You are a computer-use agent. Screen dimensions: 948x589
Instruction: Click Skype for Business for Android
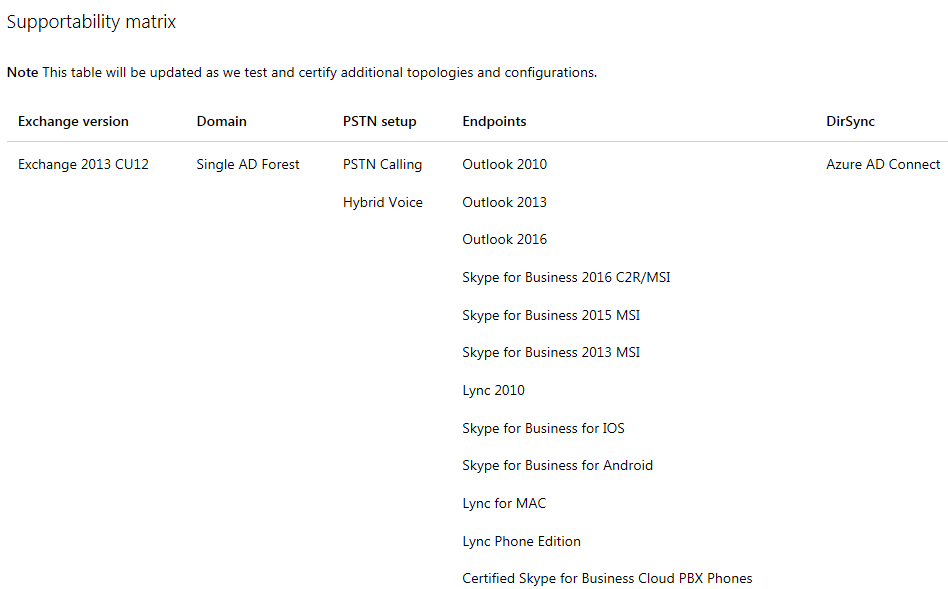coord(557,465)
